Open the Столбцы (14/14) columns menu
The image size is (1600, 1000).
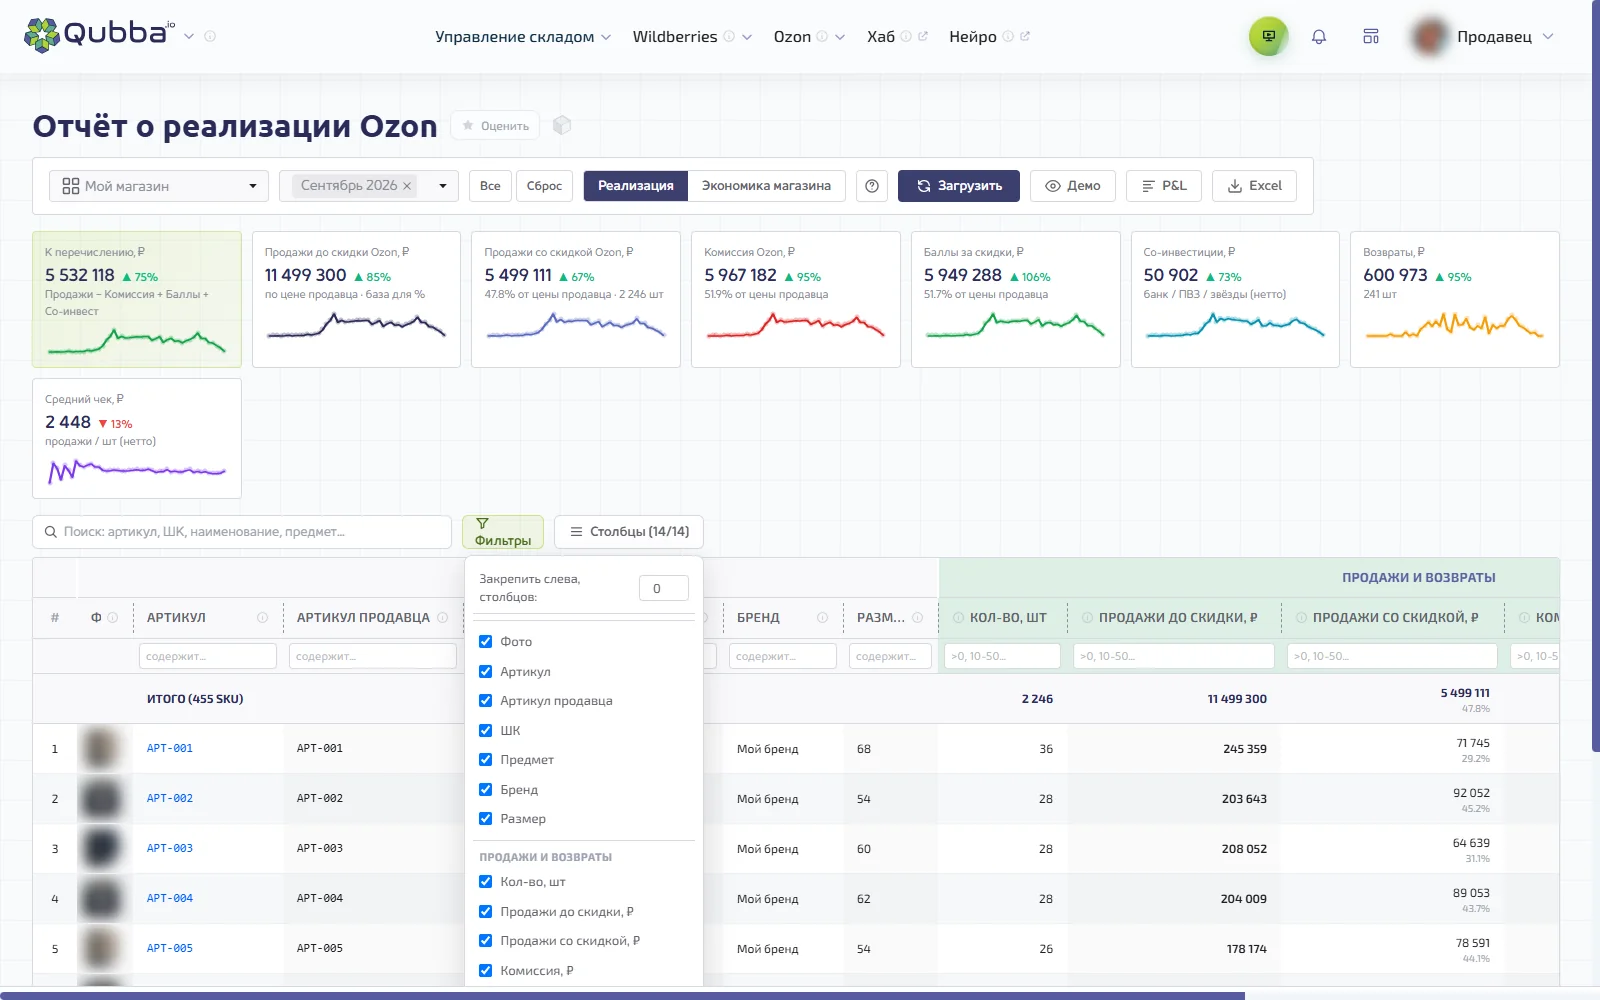click(629, 532)
